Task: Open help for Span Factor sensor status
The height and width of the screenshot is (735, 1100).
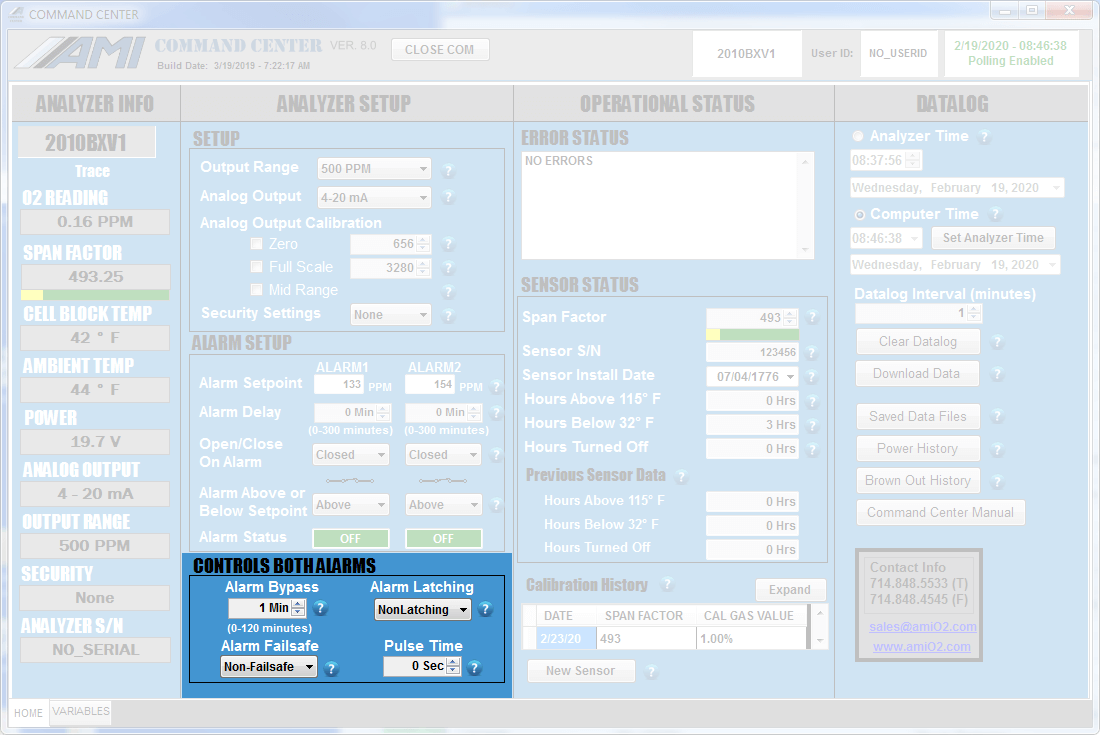Action: [x=812, y=317]
